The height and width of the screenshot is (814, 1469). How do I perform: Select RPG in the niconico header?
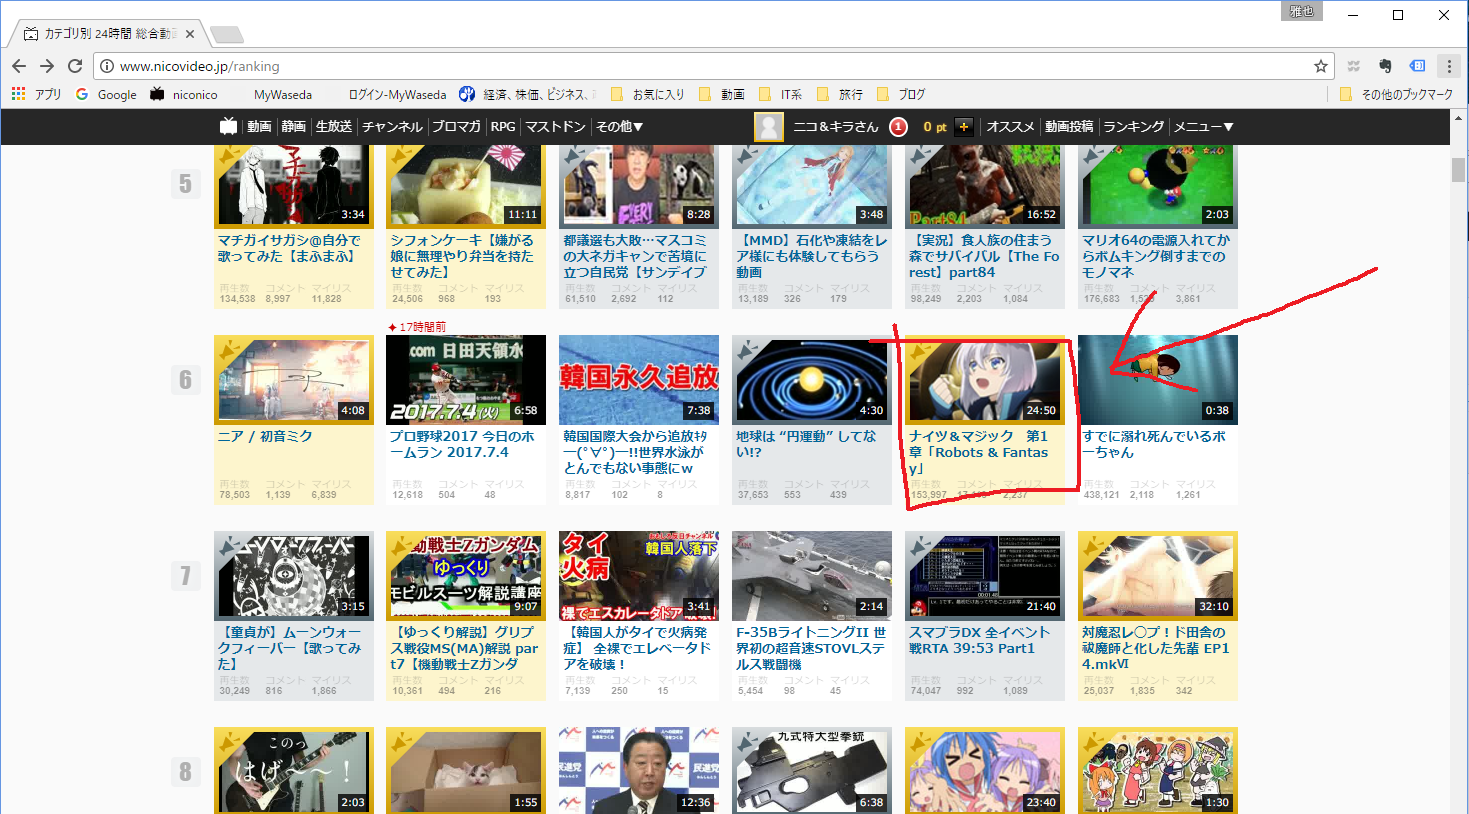503,126
